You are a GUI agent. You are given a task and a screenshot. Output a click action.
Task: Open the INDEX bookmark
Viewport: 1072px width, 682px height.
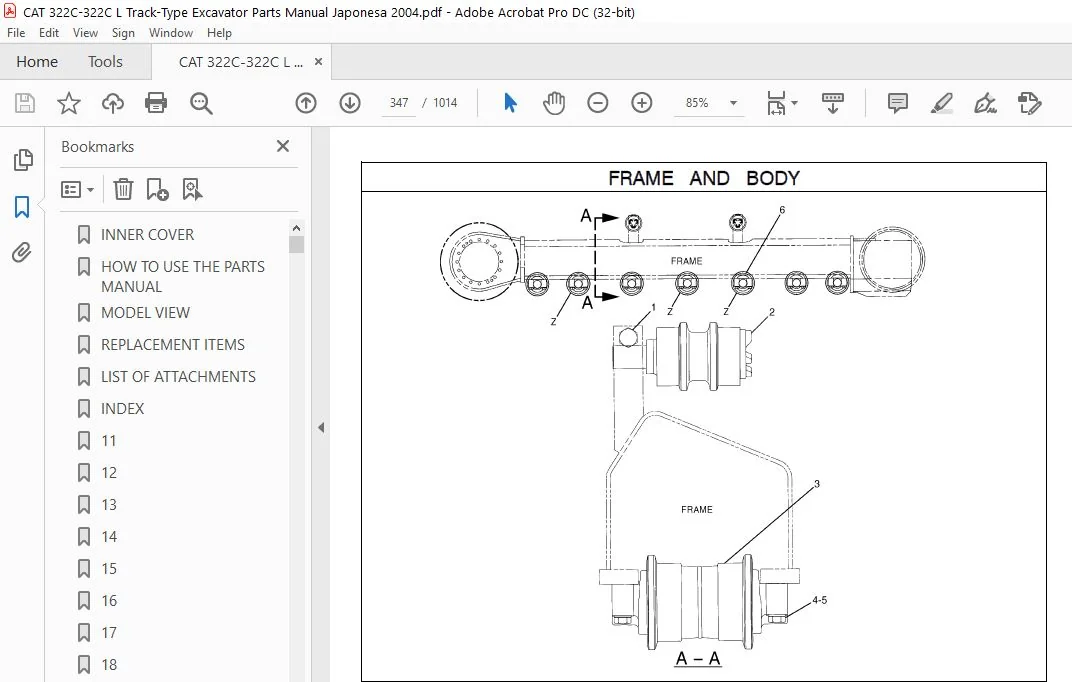(122, 409)
